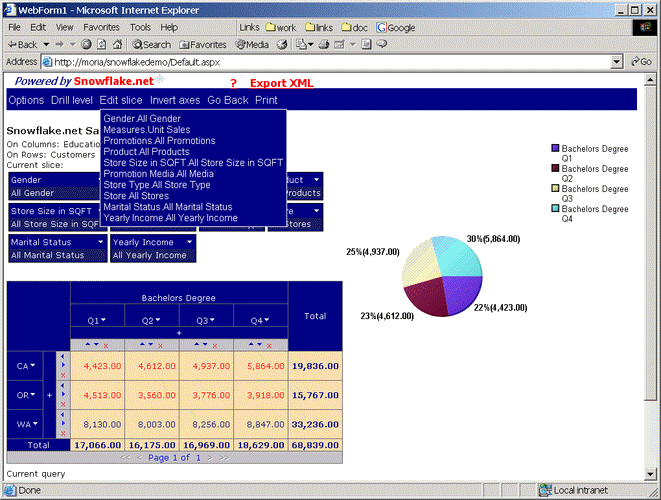Open the Marital Status slice dropdown
The width and height of the screenshot is (661, 500).
(x=101, y=242)
